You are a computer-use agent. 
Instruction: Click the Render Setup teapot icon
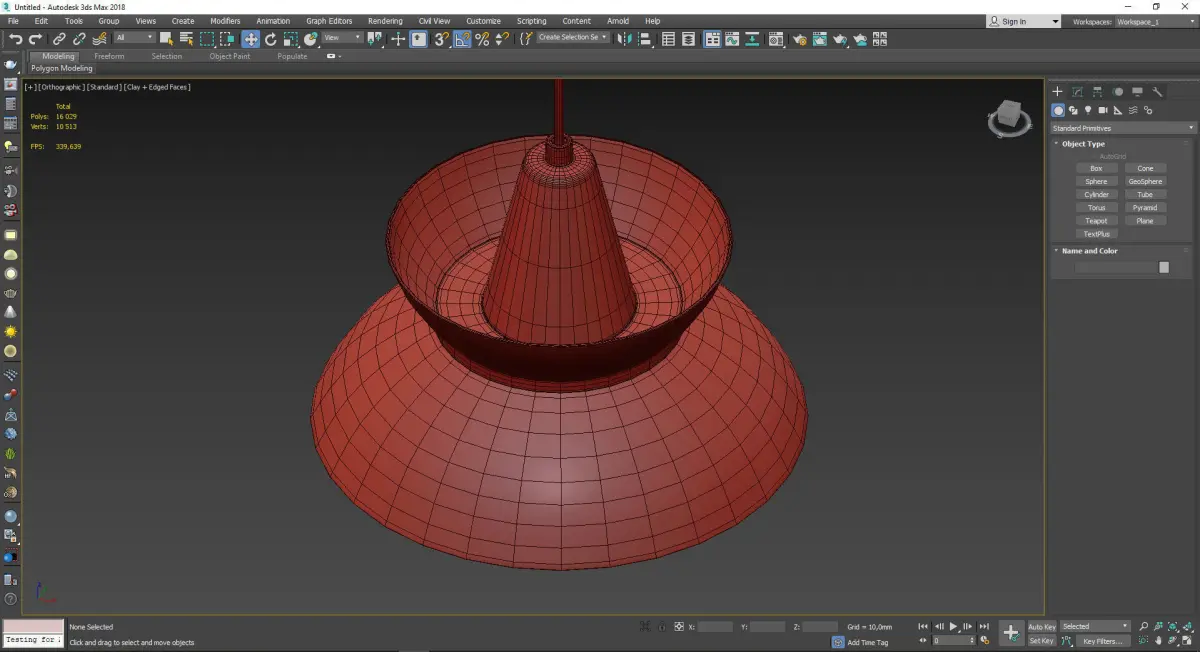(x=799, y=39)
